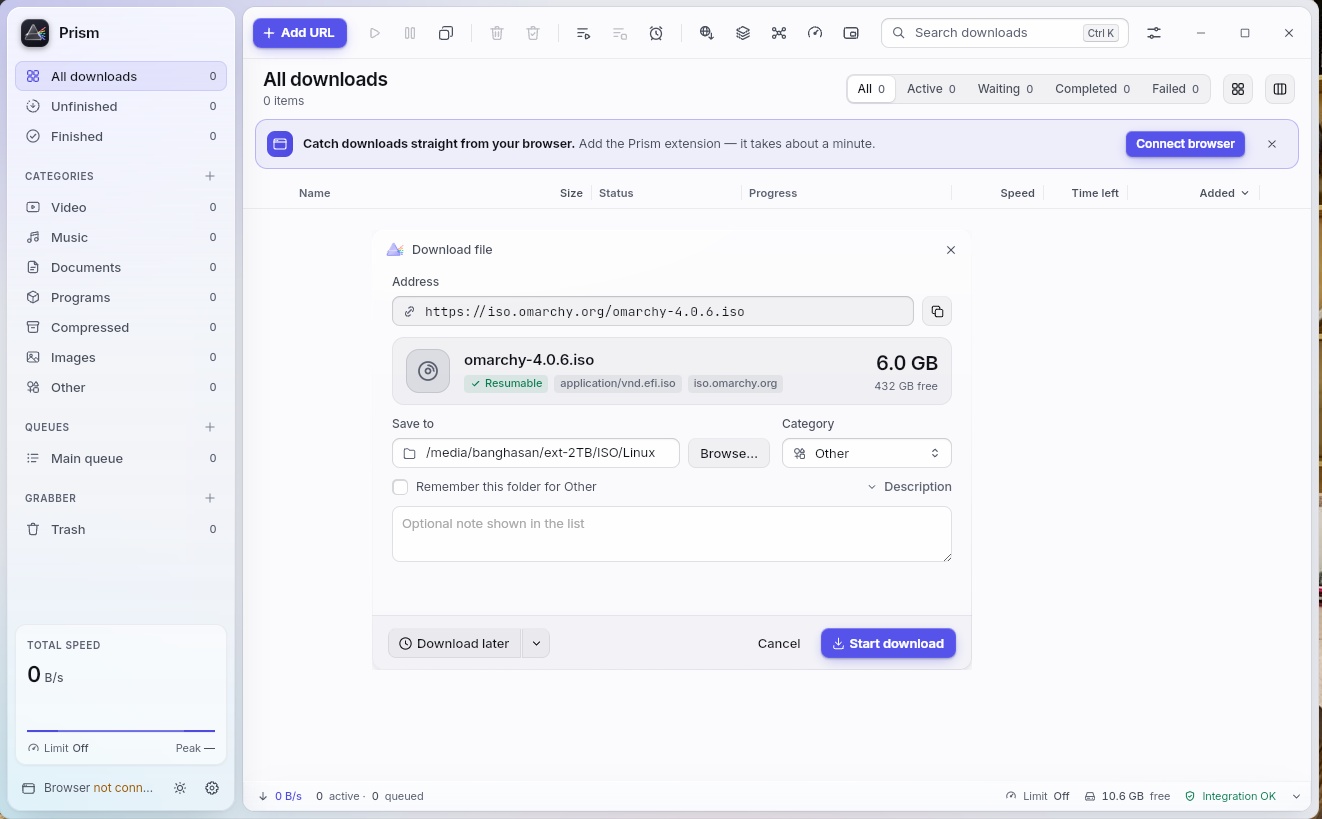Copy the address with the copy icon
Image resolution: width=1322 pixels, height=819 pixels.
click(x=937, y=312)
